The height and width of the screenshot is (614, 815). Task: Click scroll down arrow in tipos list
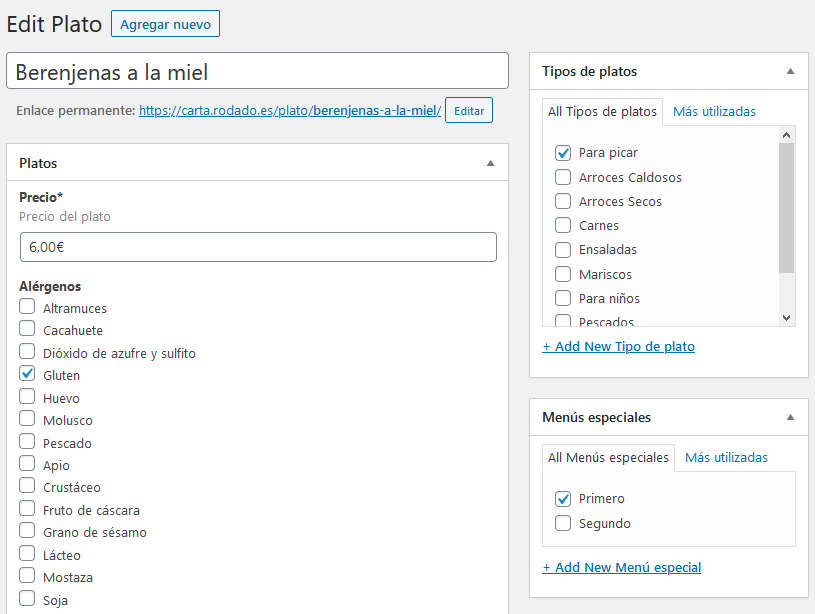coord(786,318)
